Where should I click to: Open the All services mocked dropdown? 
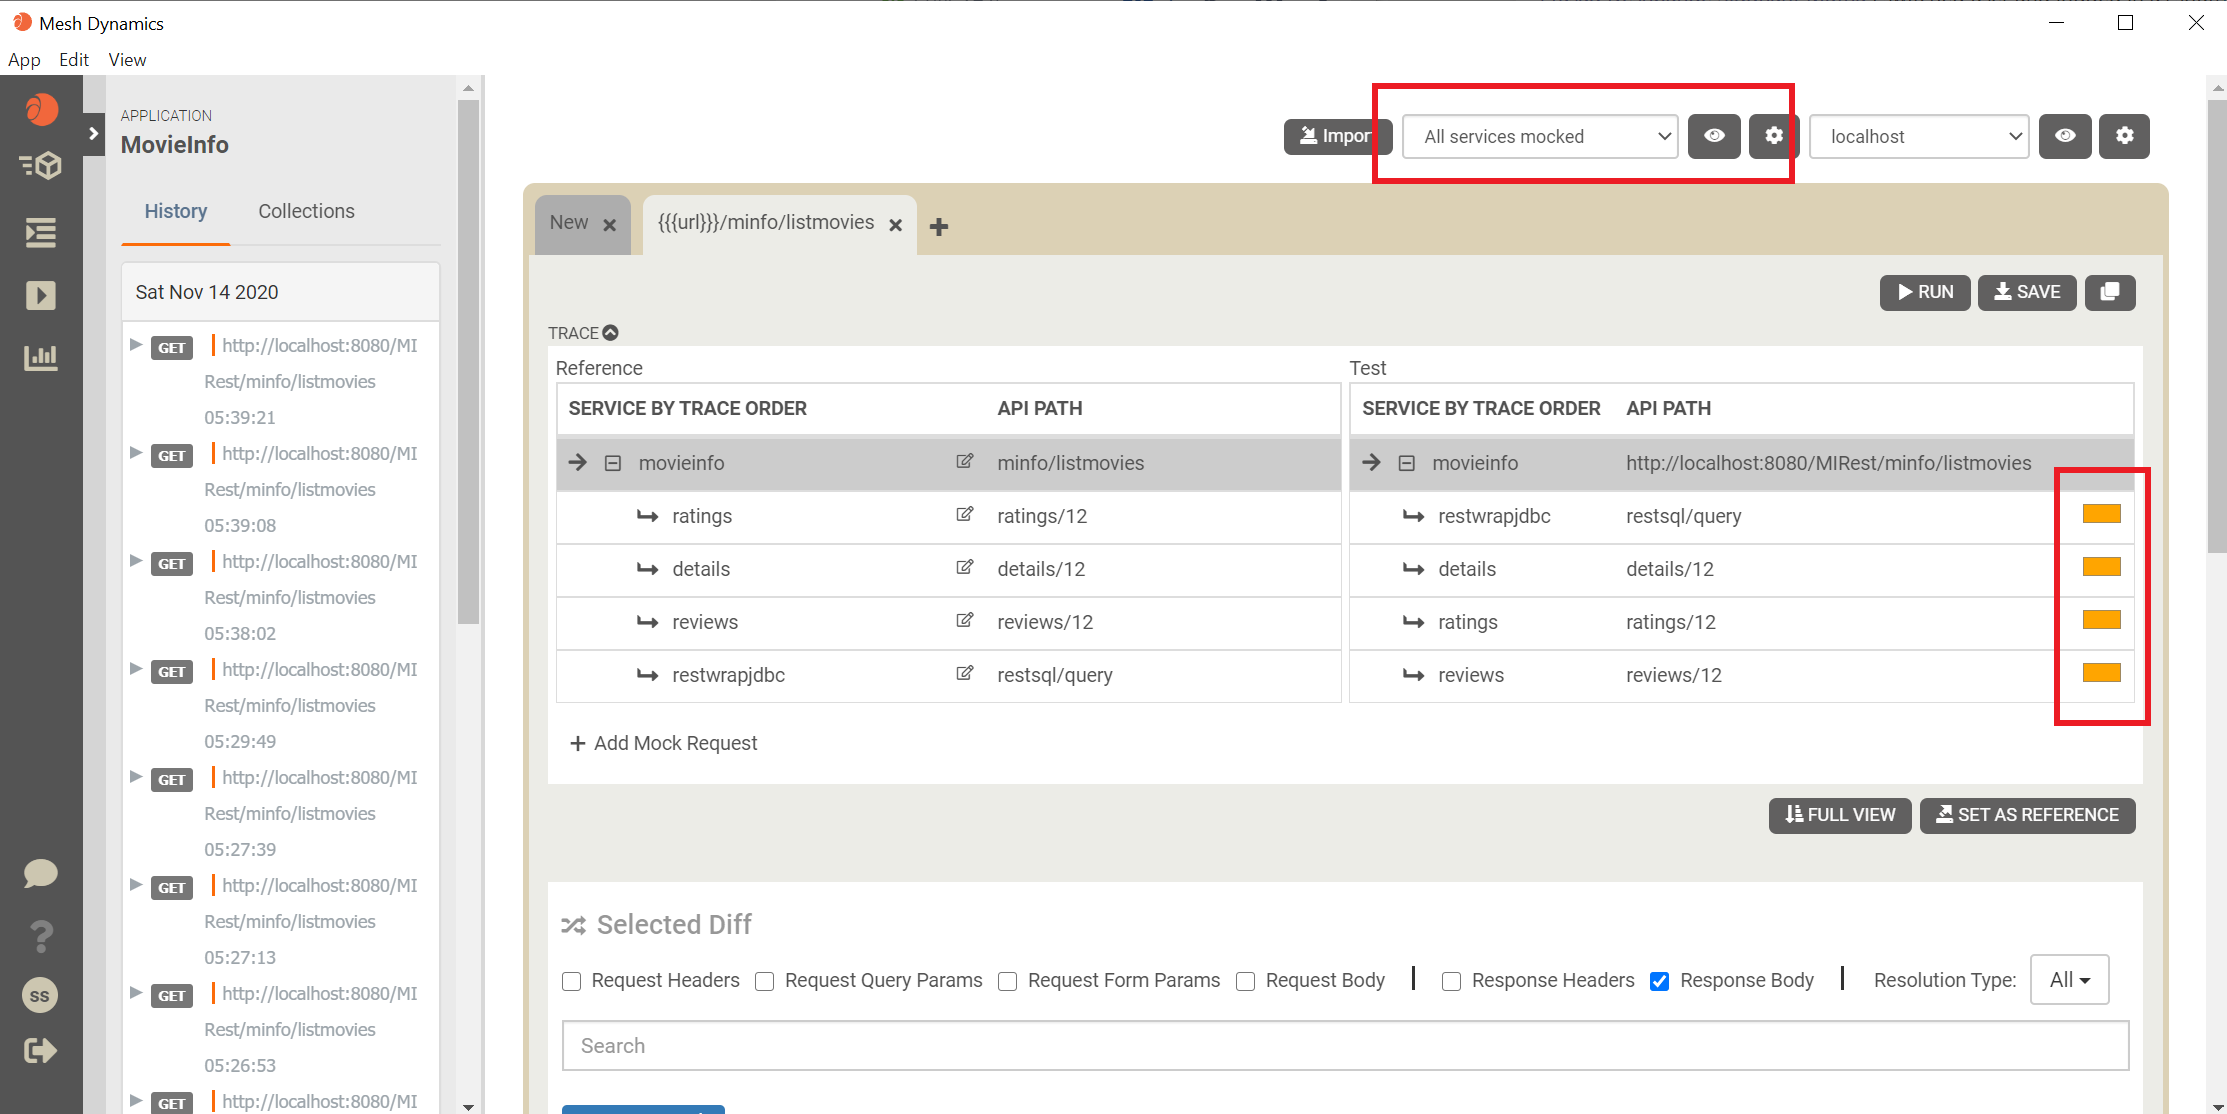tap(1541, 136)
